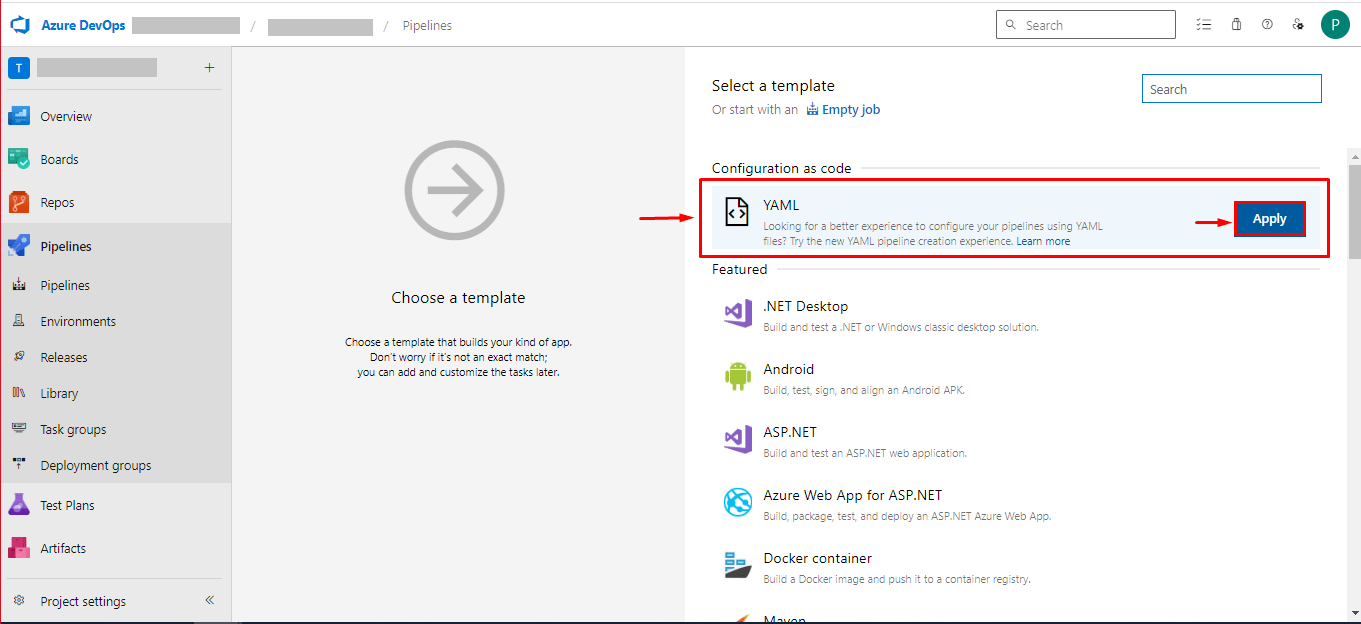Click the .NET Desktop Visual Studio icon
The width and height of the screenshot is (1361, 624).
pyautogui.click(x=737, y=314)
